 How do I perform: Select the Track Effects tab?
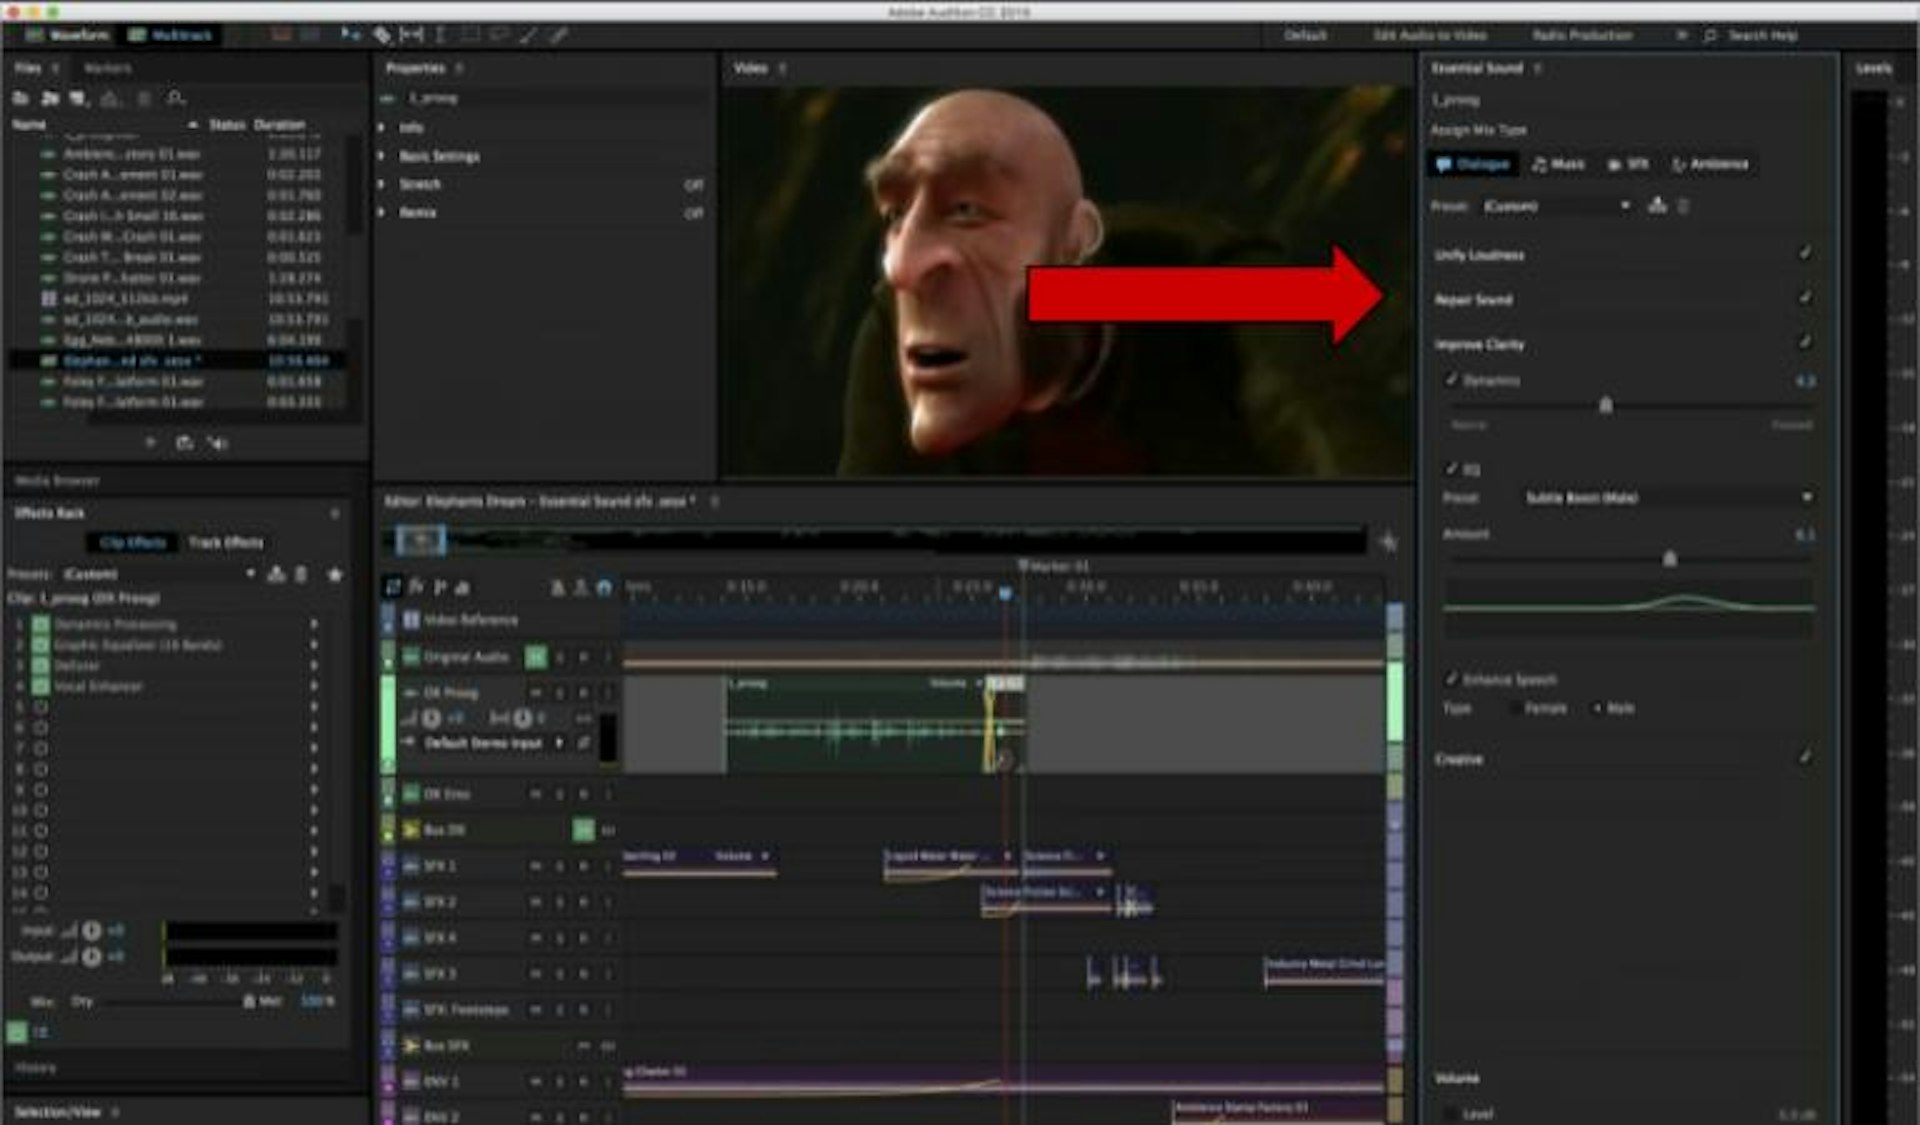click(226, 542)
